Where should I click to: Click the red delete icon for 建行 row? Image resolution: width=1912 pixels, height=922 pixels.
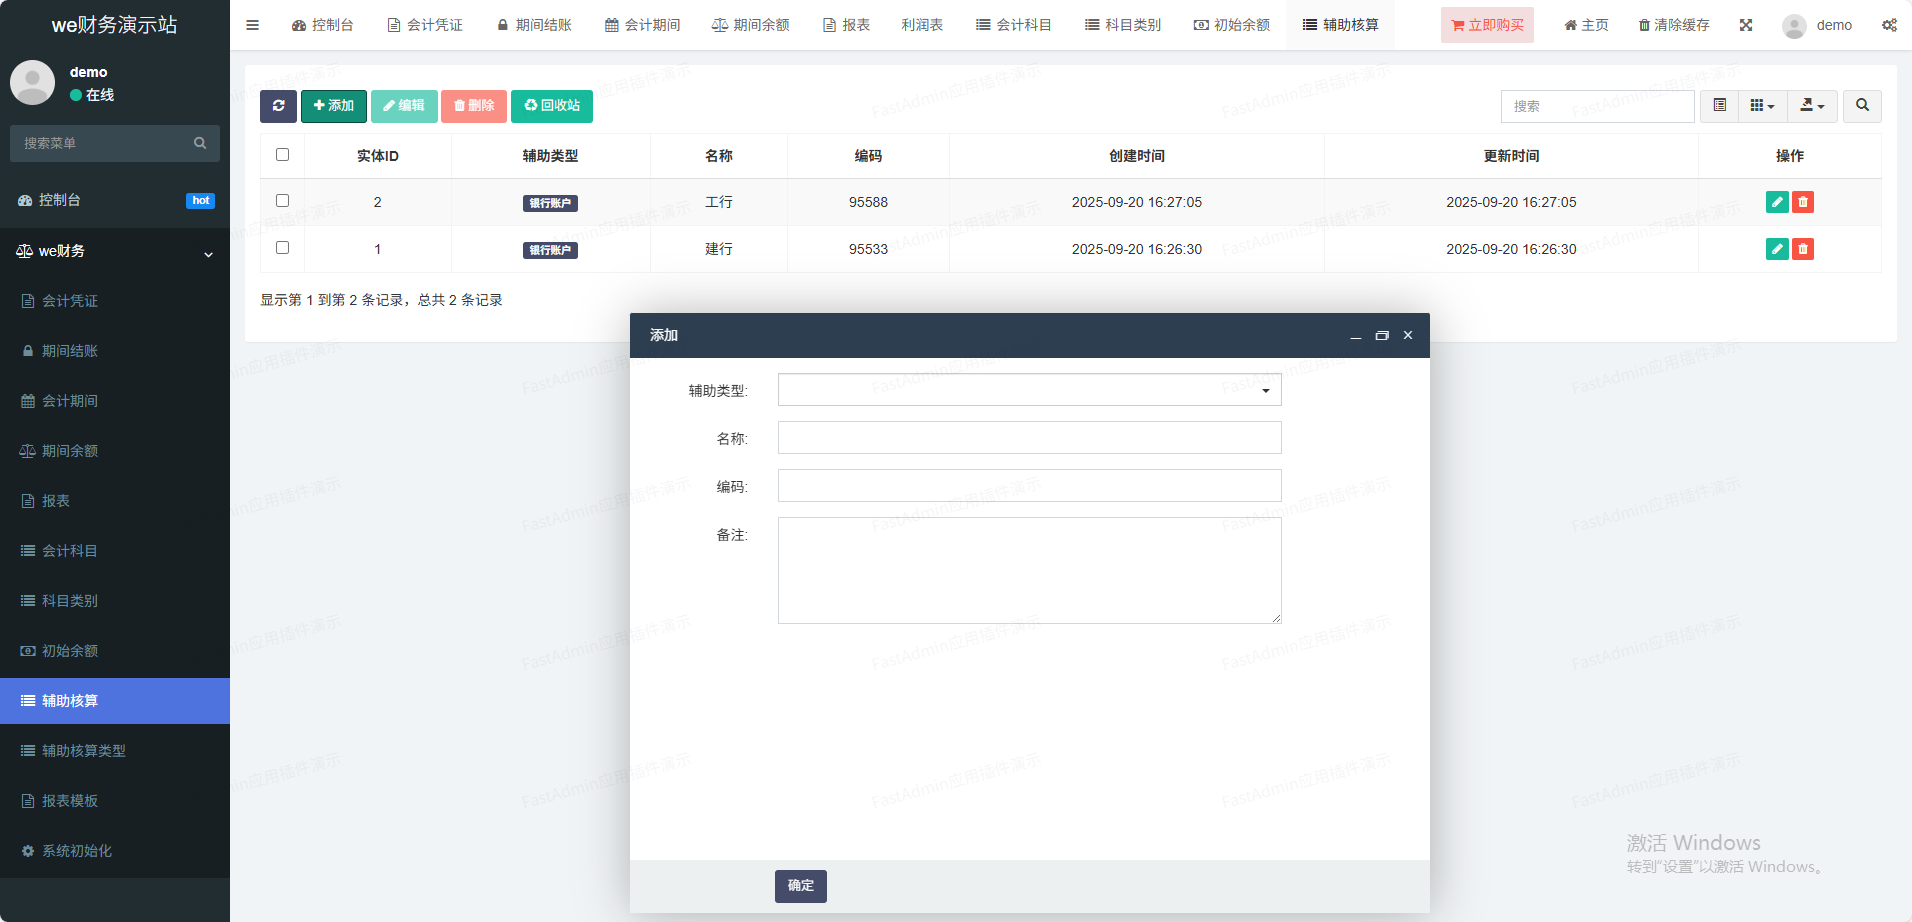(x=1802, y=249)
